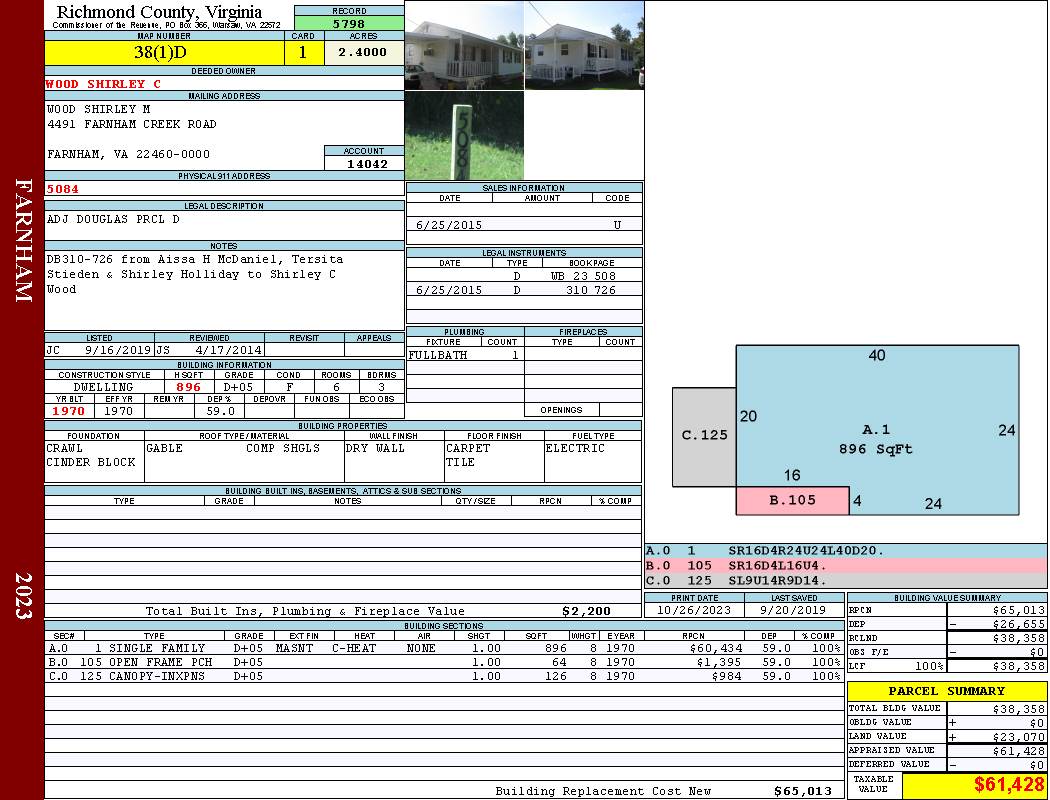
Task: Click the red taxable value $61,428
Action: 1008,785
